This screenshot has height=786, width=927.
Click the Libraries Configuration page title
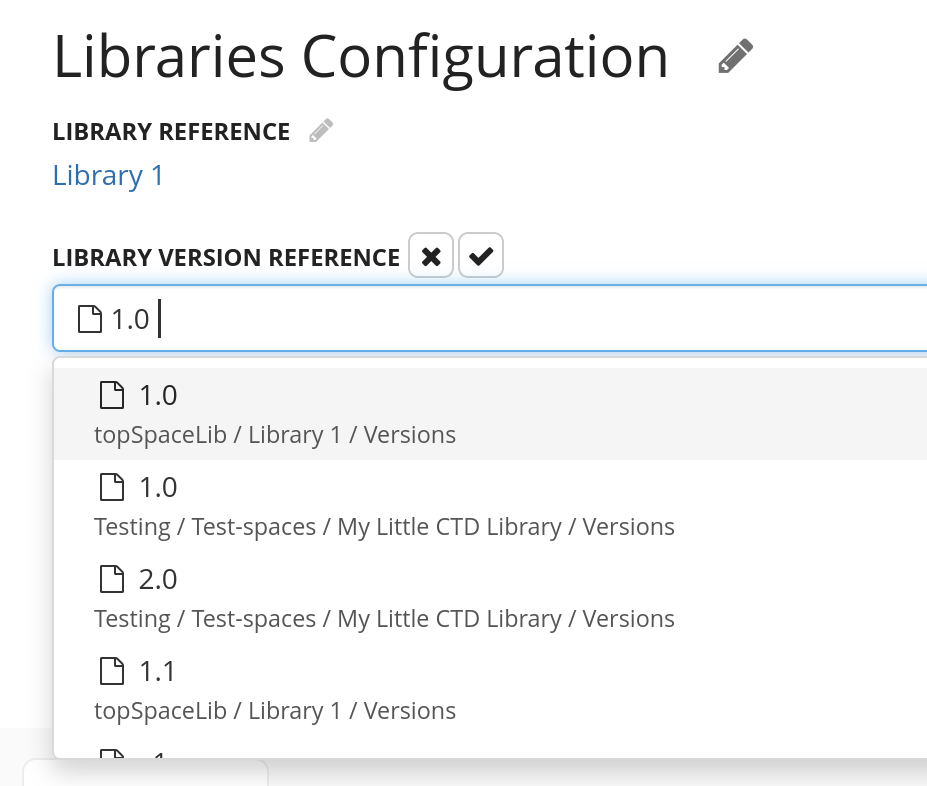pos(360,57)
